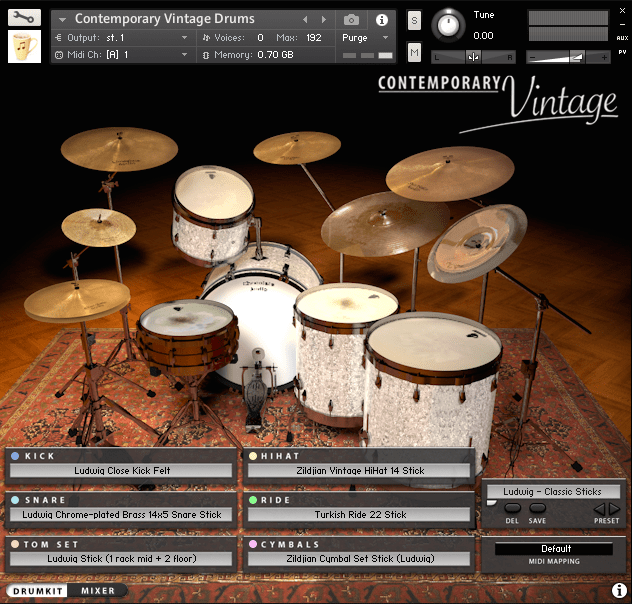The height and width of the screenshot is (604, 632).
Task: Take a snapshot with the camera icon
Action: click(x=351, y=19)
